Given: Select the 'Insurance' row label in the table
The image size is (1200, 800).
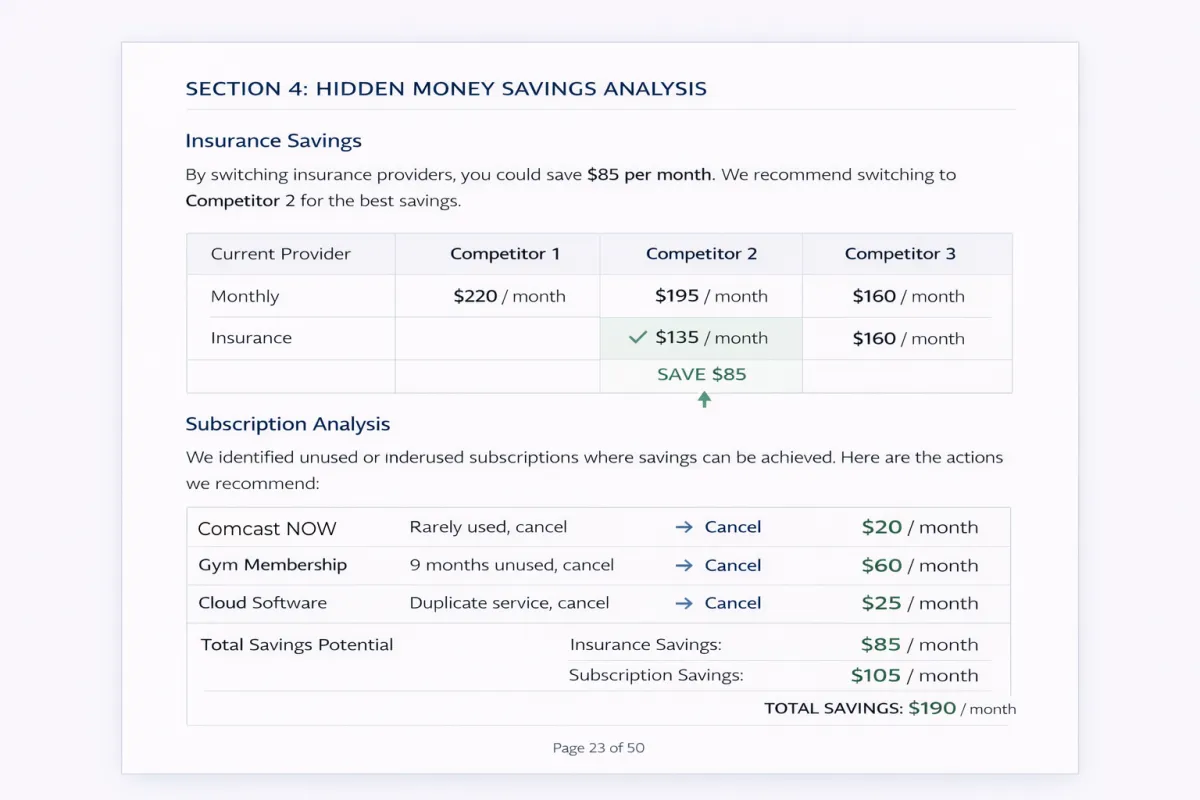Looking at the screenshot, I should click(251, 338).
